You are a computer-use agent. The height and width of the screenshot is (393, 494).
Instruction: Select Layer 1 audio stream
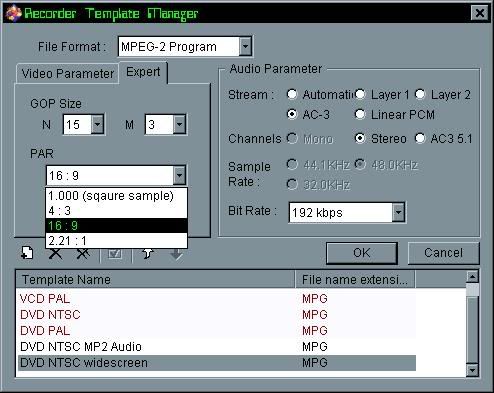(360, 94)
